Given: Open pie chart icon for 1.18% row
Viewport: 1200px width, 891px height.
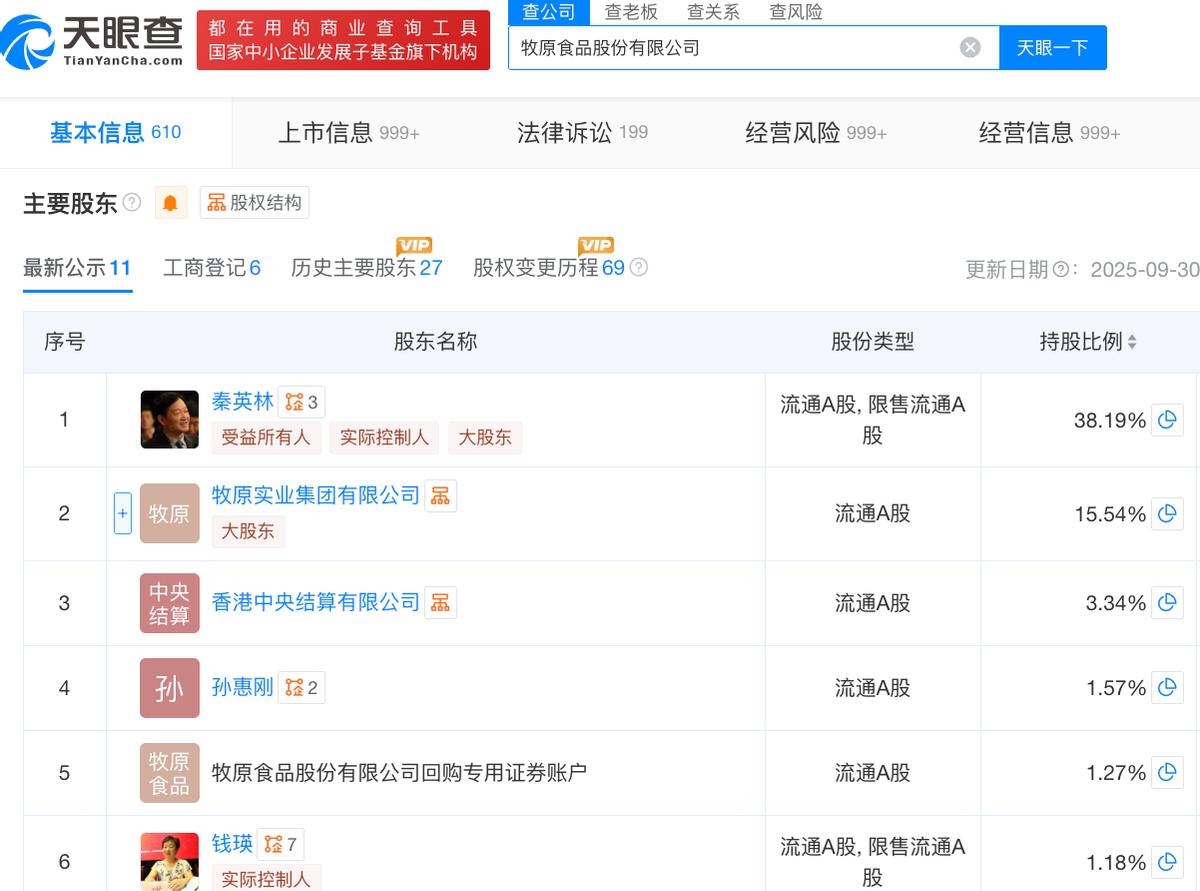Looking at the screenshot, I should point(1167,862).
